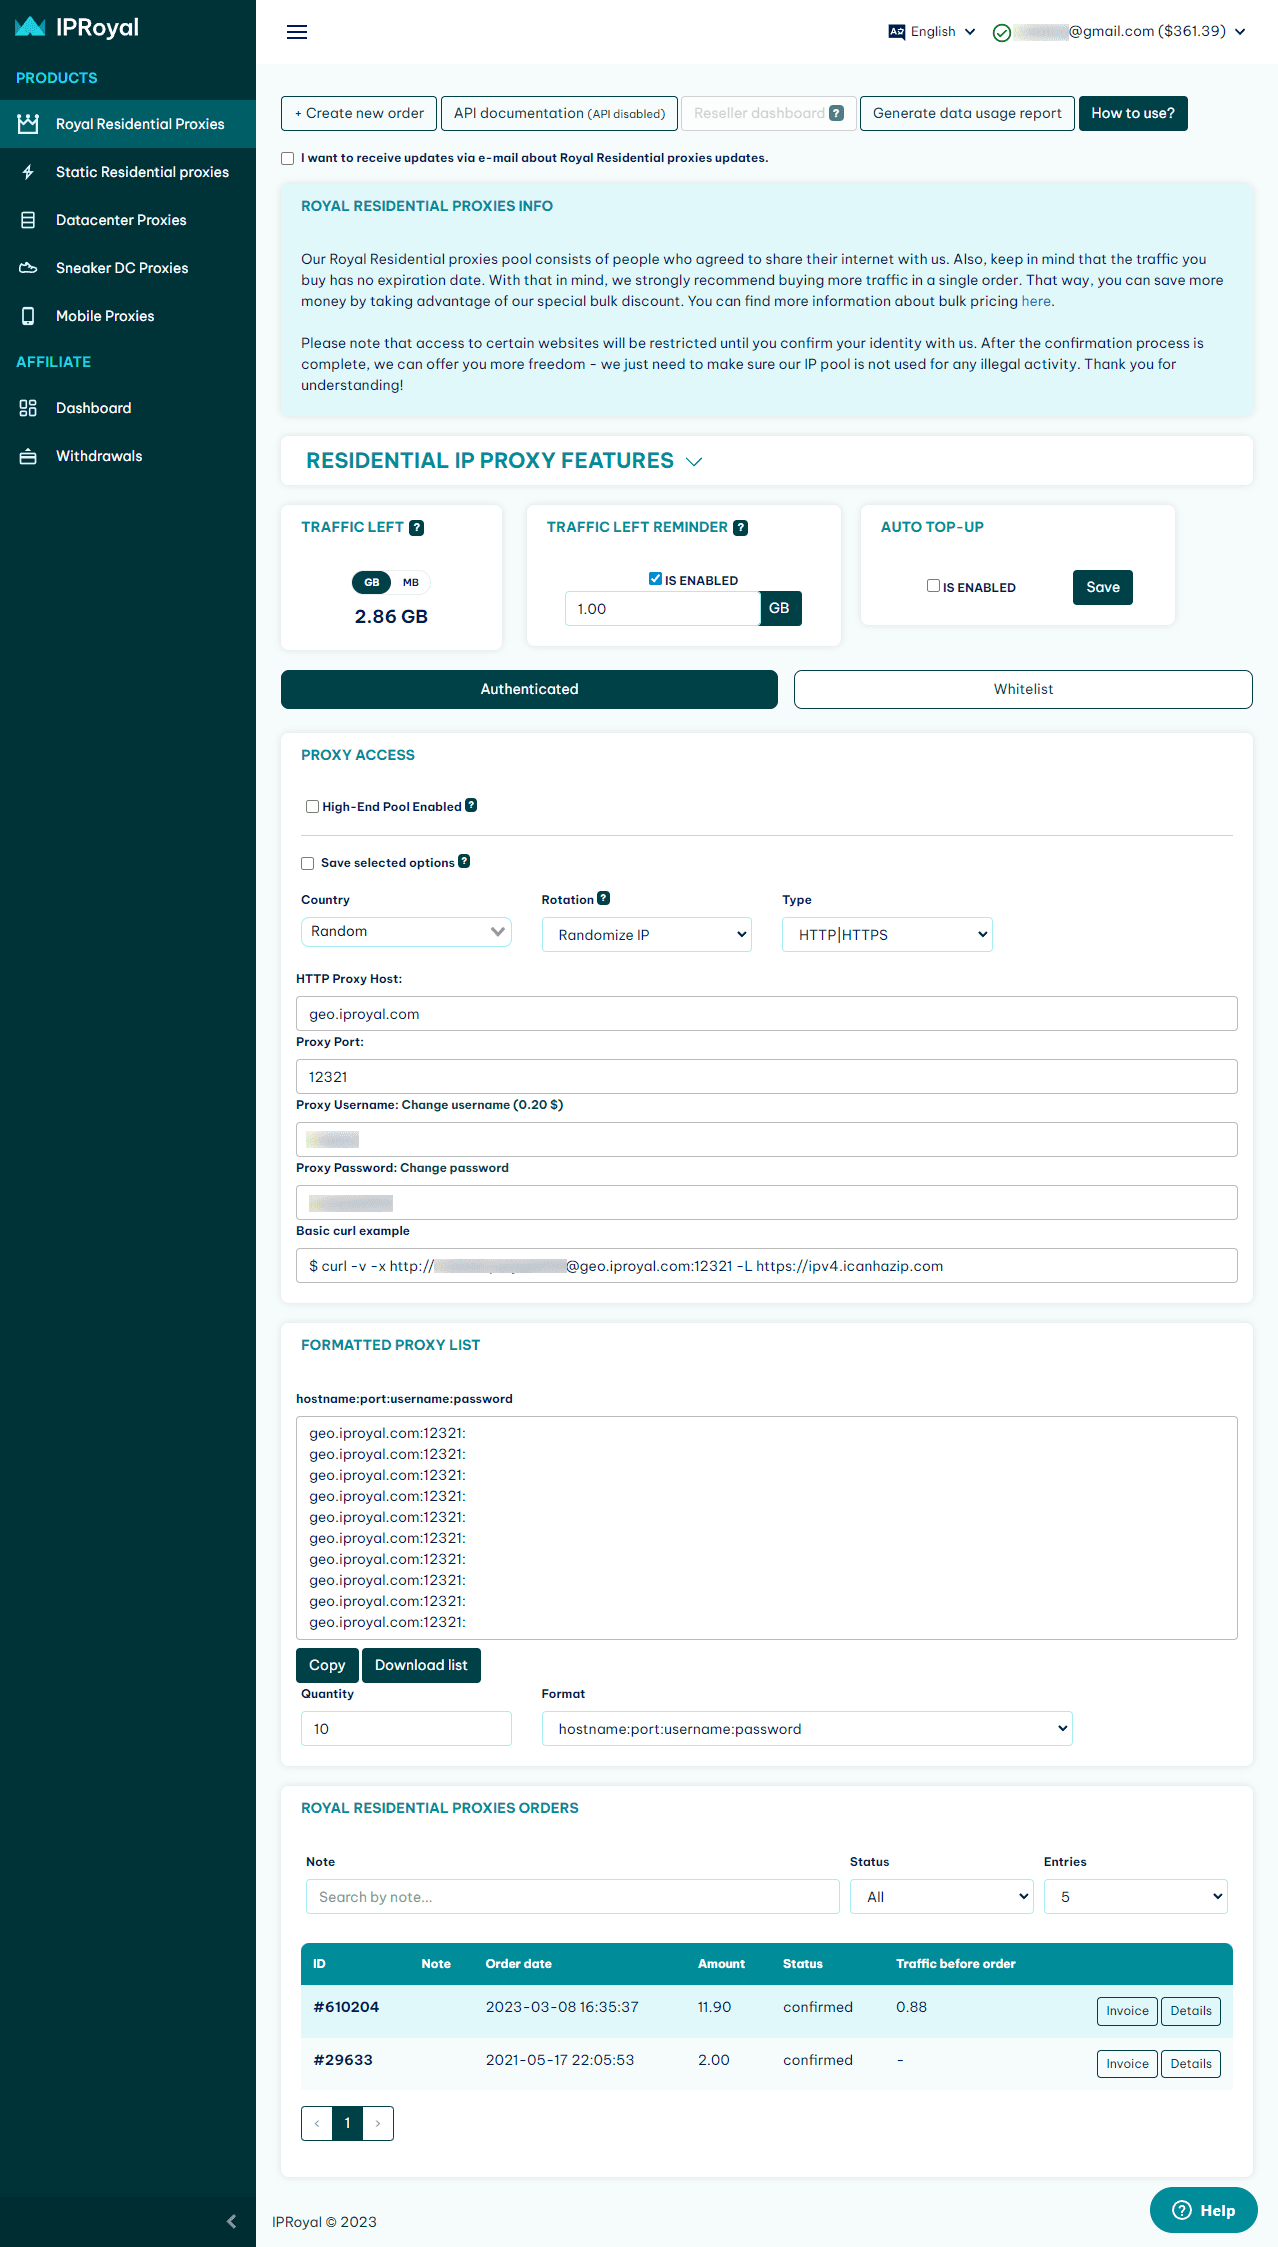Go to next orders page
The width and height of the screenshot is (1278, 2247).
(378, 2123)
